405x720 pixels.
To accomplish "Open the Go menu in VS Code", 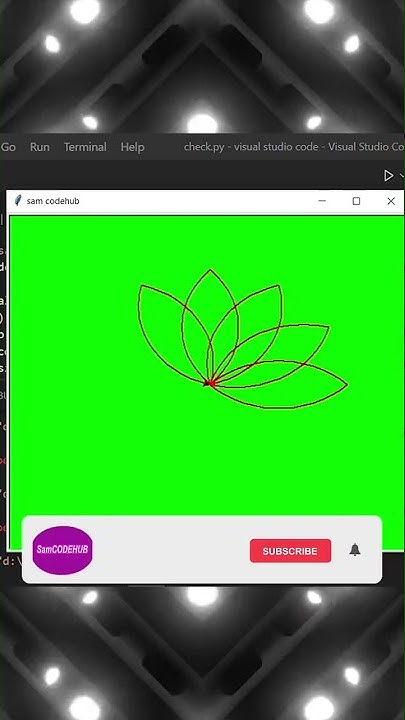I will coord(8,147).
